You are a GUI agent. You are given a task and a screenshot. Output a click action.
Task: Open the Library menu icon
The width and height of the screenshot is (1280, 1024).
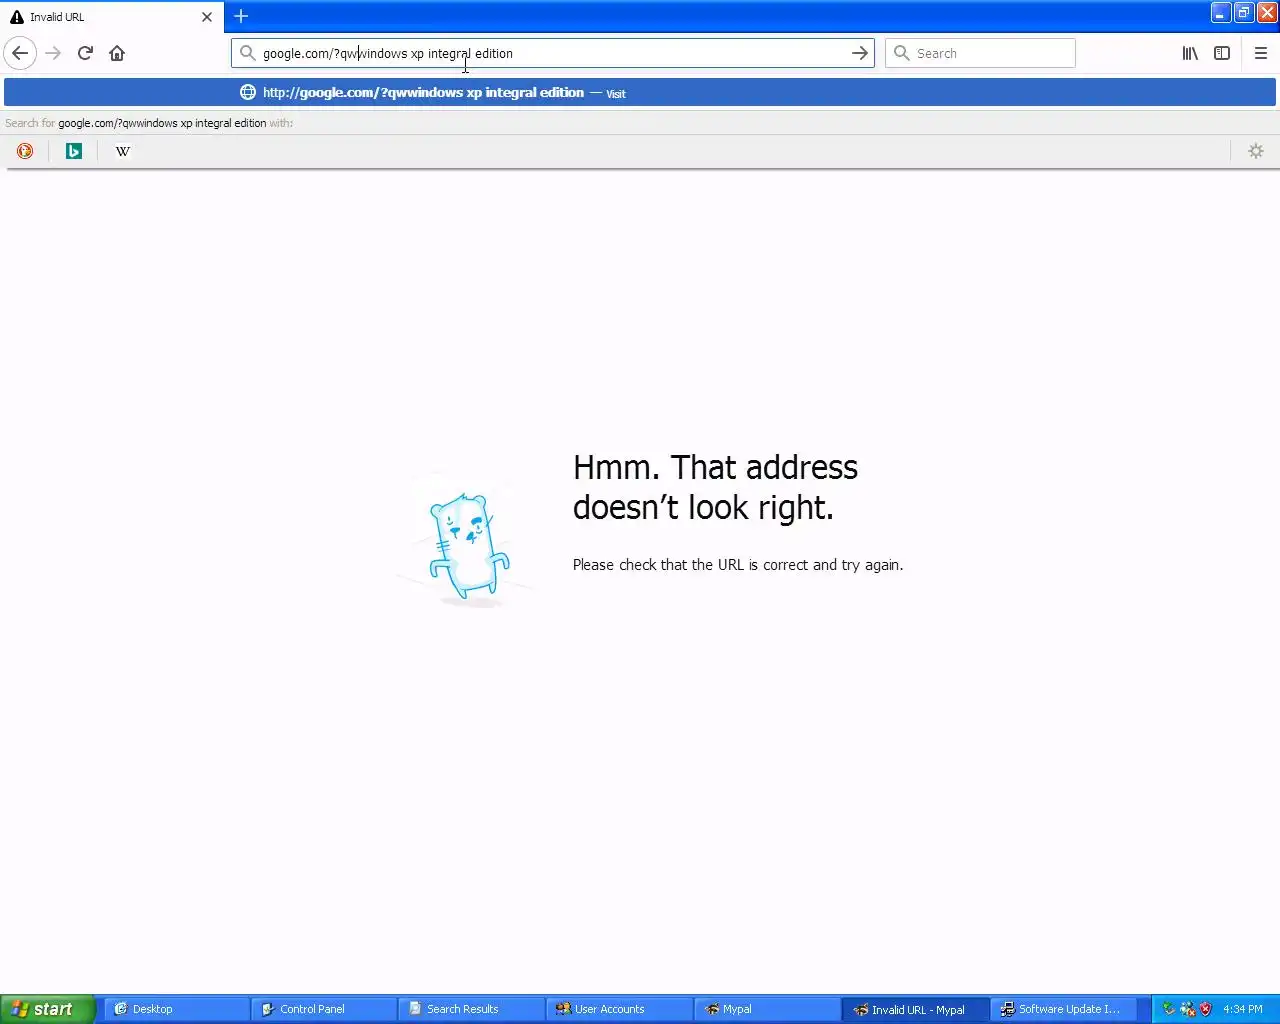(x=1190, y=53)
